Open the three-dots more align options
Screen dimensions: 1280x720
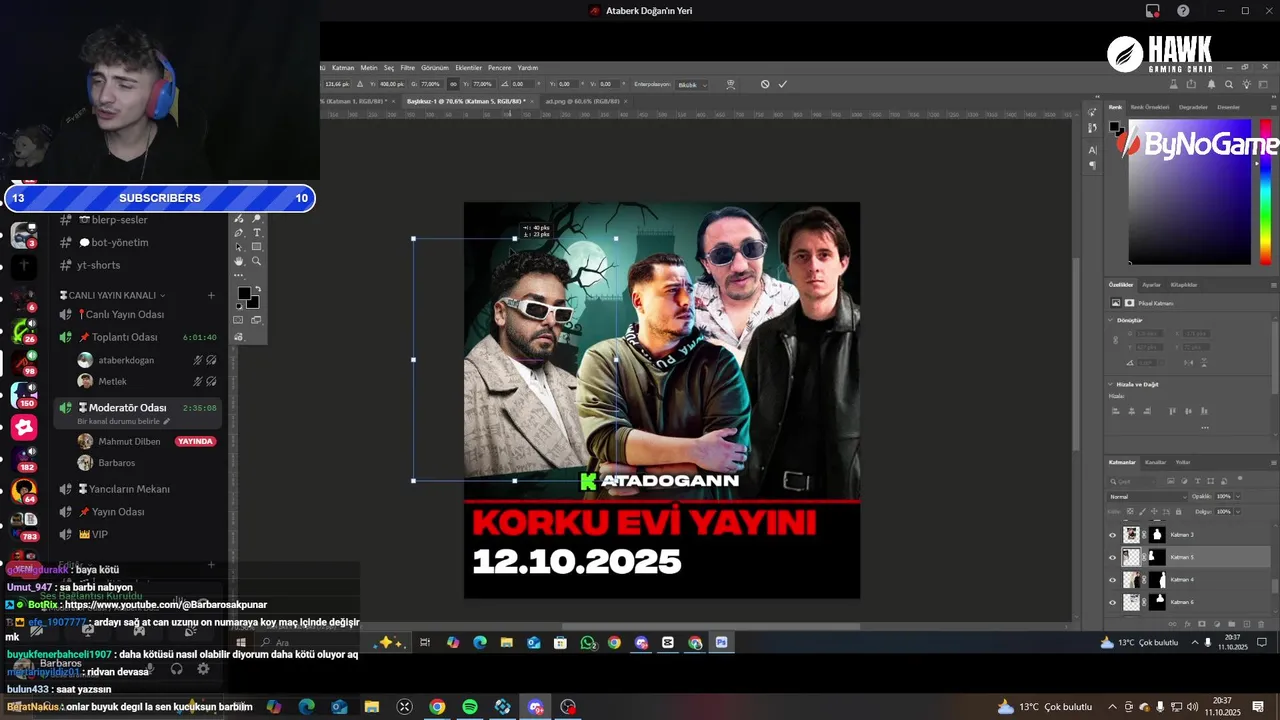(1205, 427)
